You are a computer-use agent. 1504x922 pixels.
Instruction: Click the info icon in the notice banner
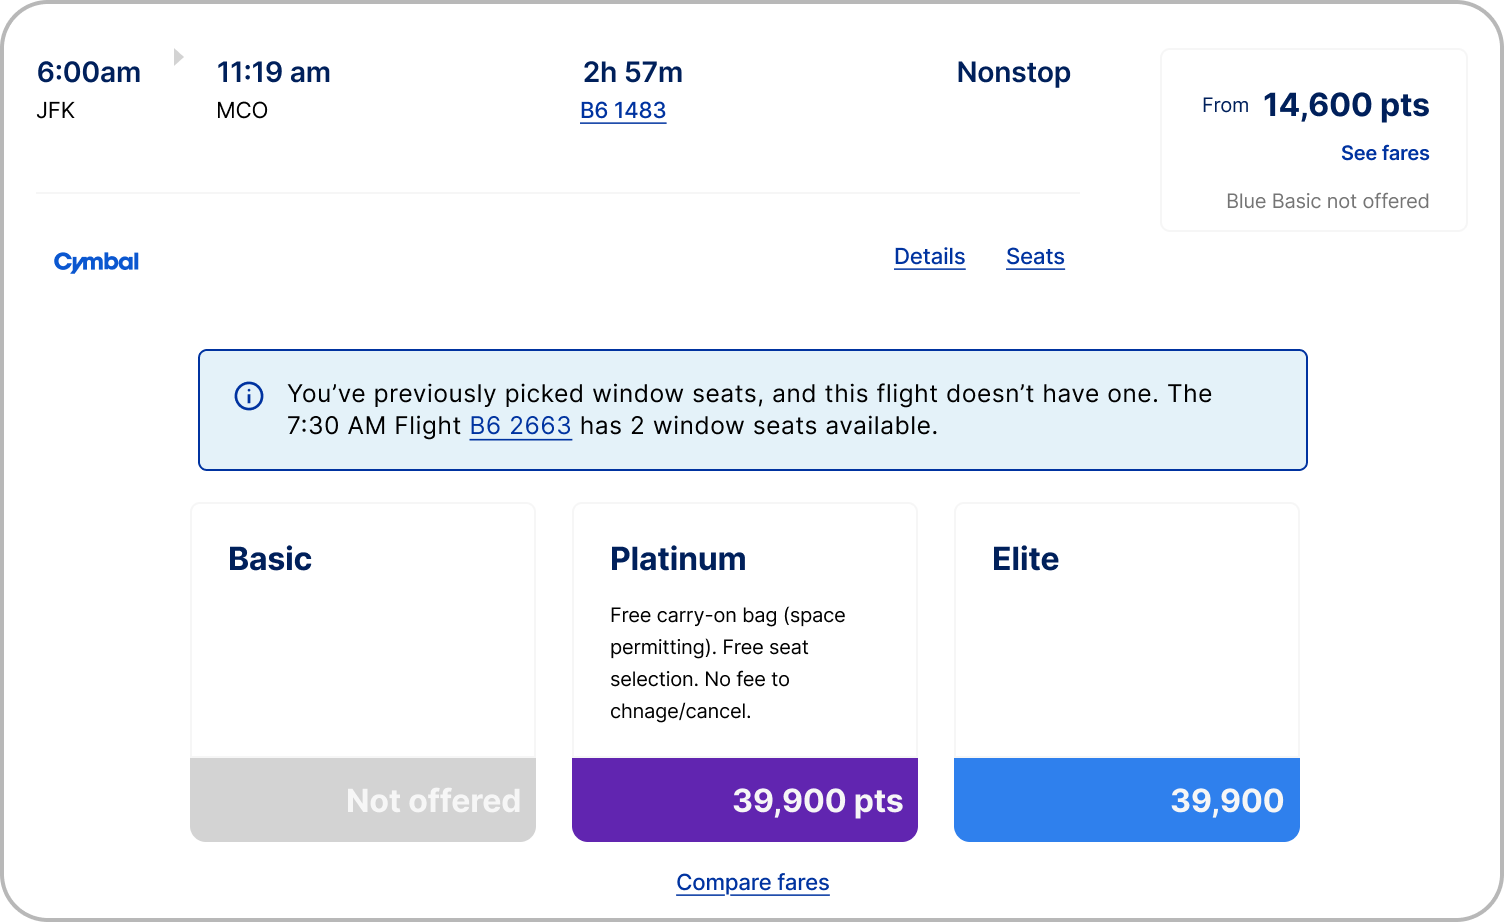(249, 396)
